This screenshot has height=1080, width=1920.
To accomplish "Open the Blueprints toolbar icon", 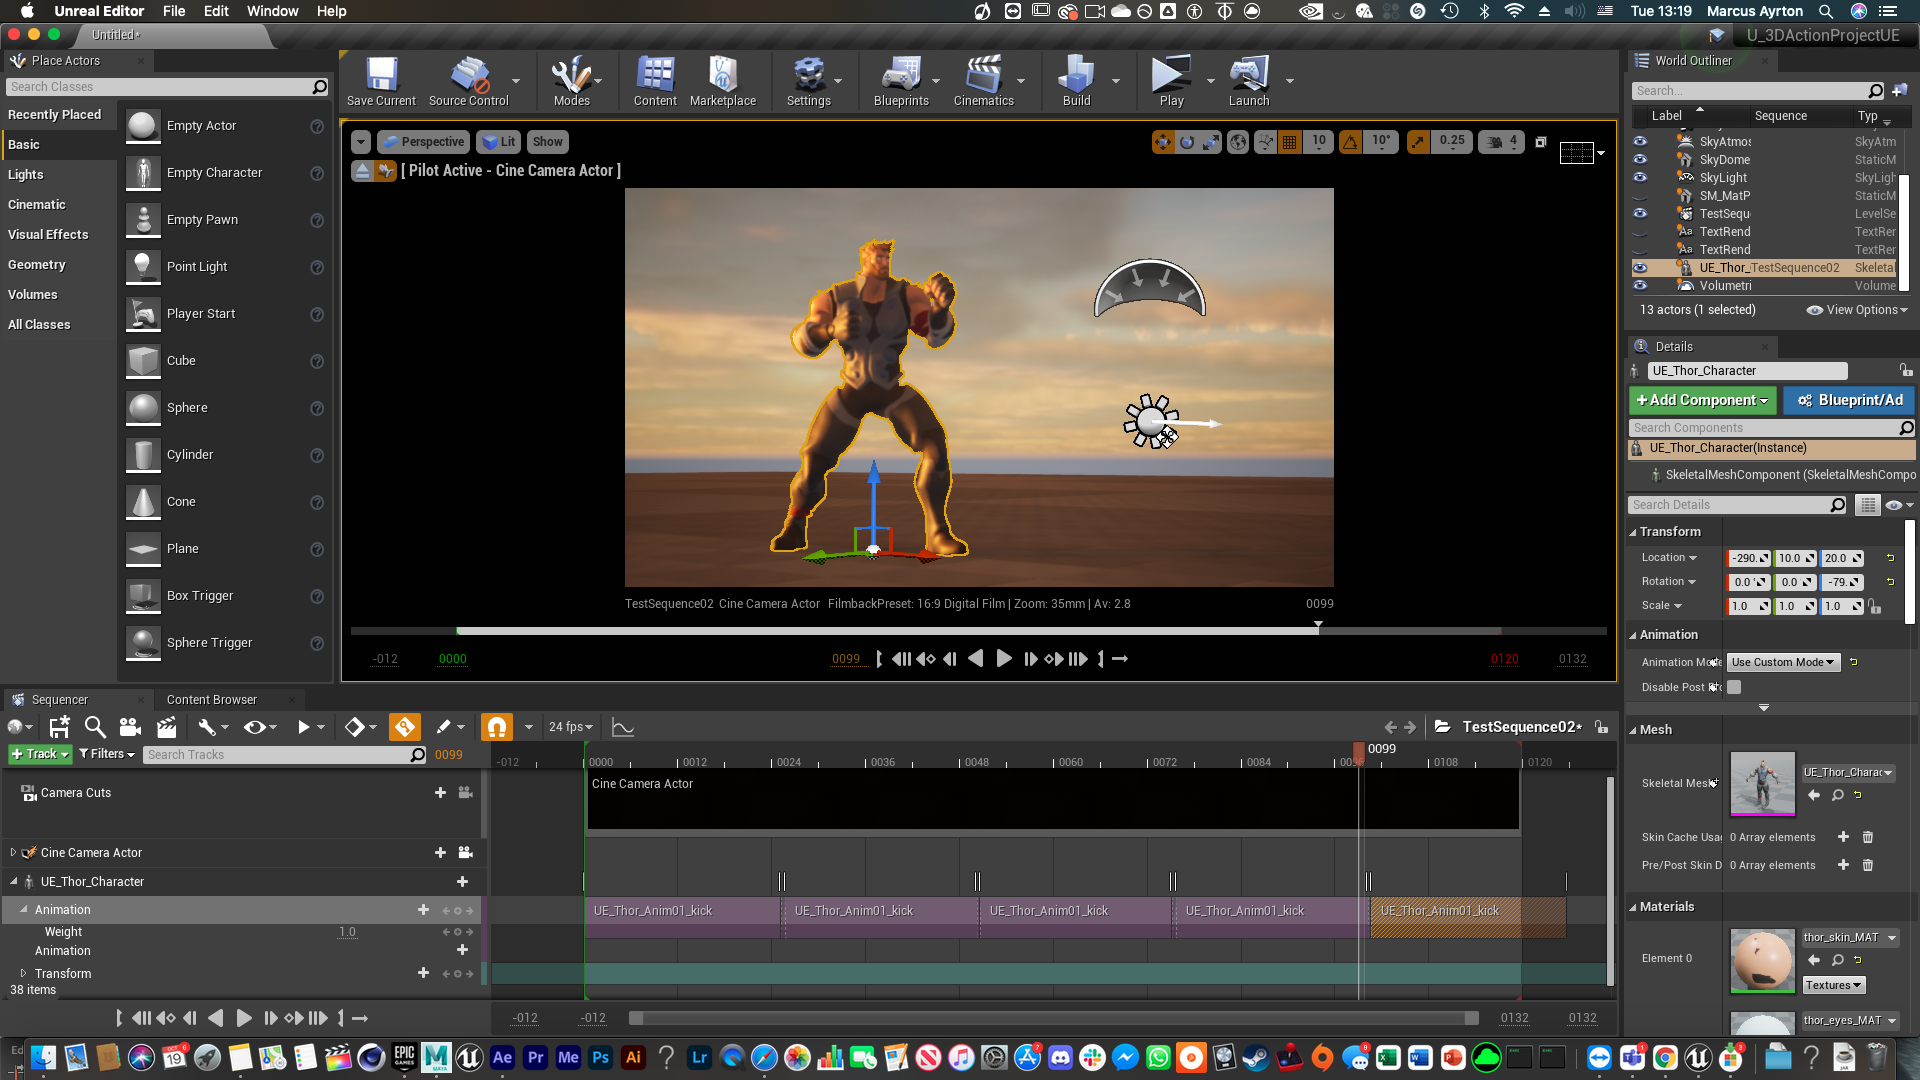I will (901, 82).
